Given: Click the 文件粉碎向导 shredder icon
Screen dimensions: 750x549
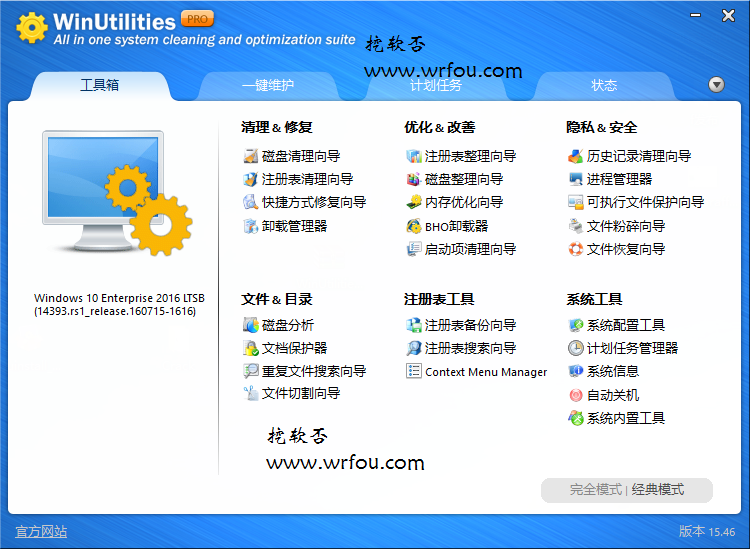Looking at the screenshot, I should [575, 226].
